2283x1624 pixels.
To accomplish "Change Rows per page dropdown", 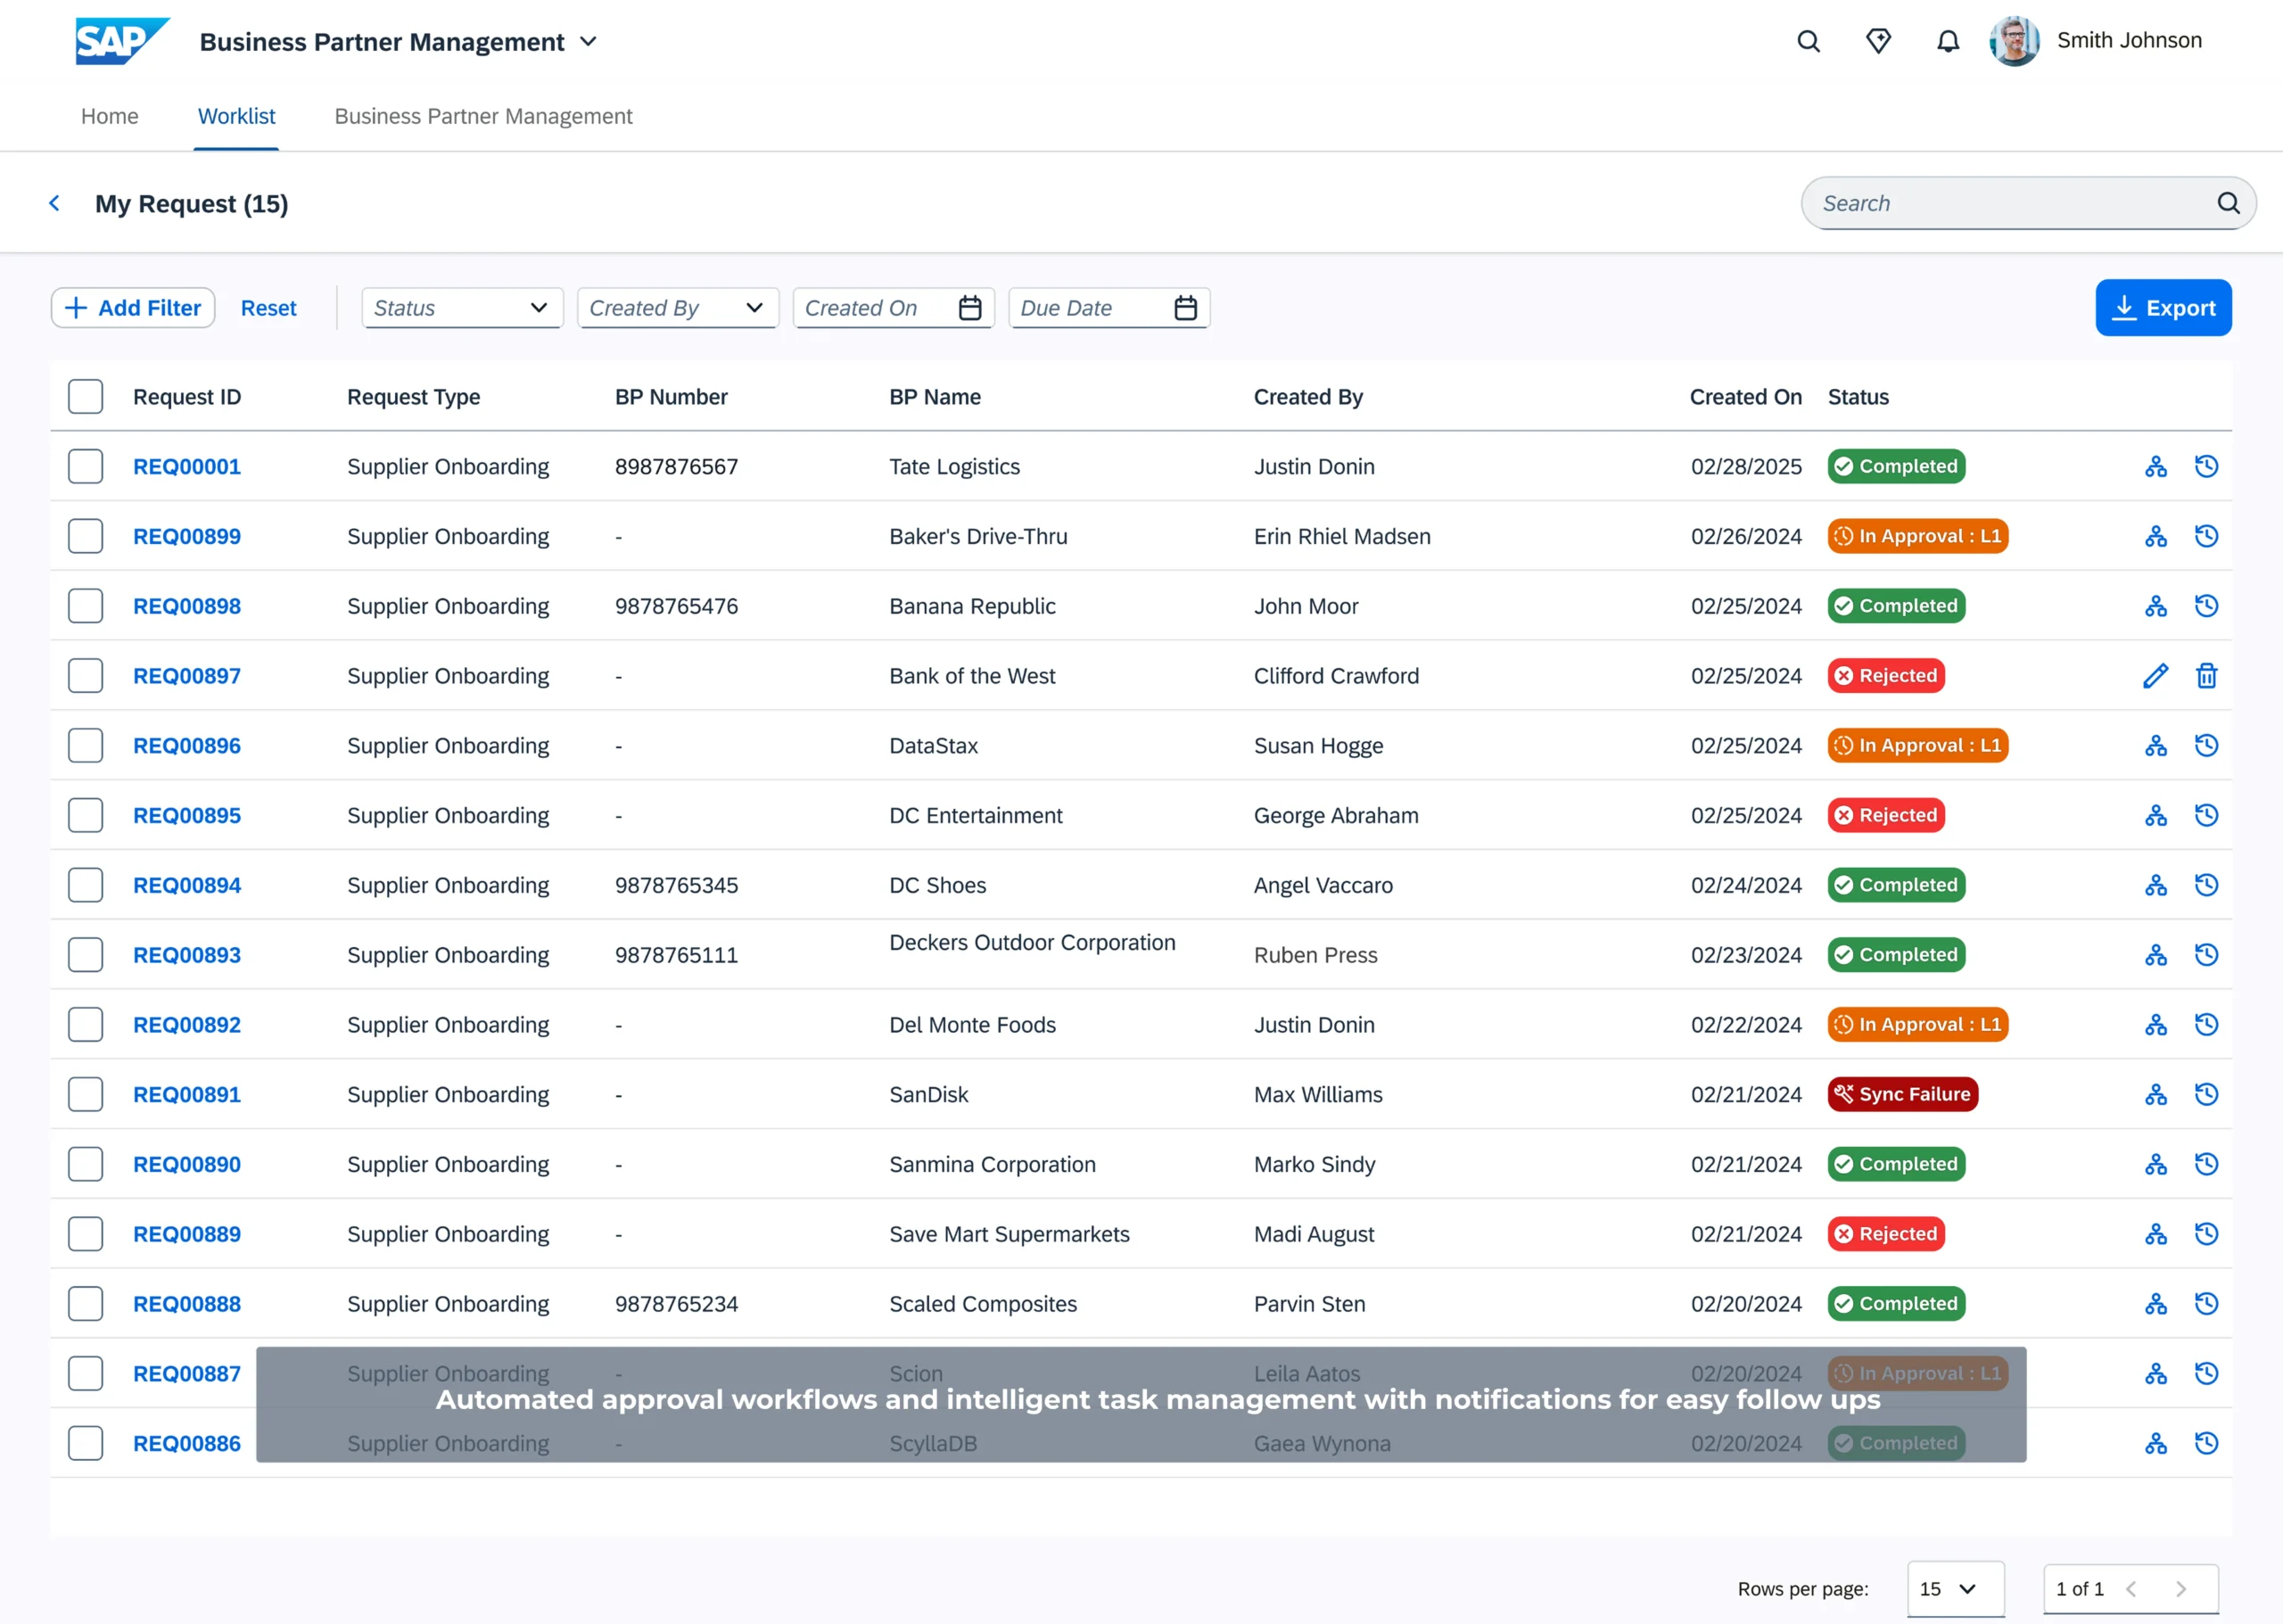I will coord(1955,1589).
